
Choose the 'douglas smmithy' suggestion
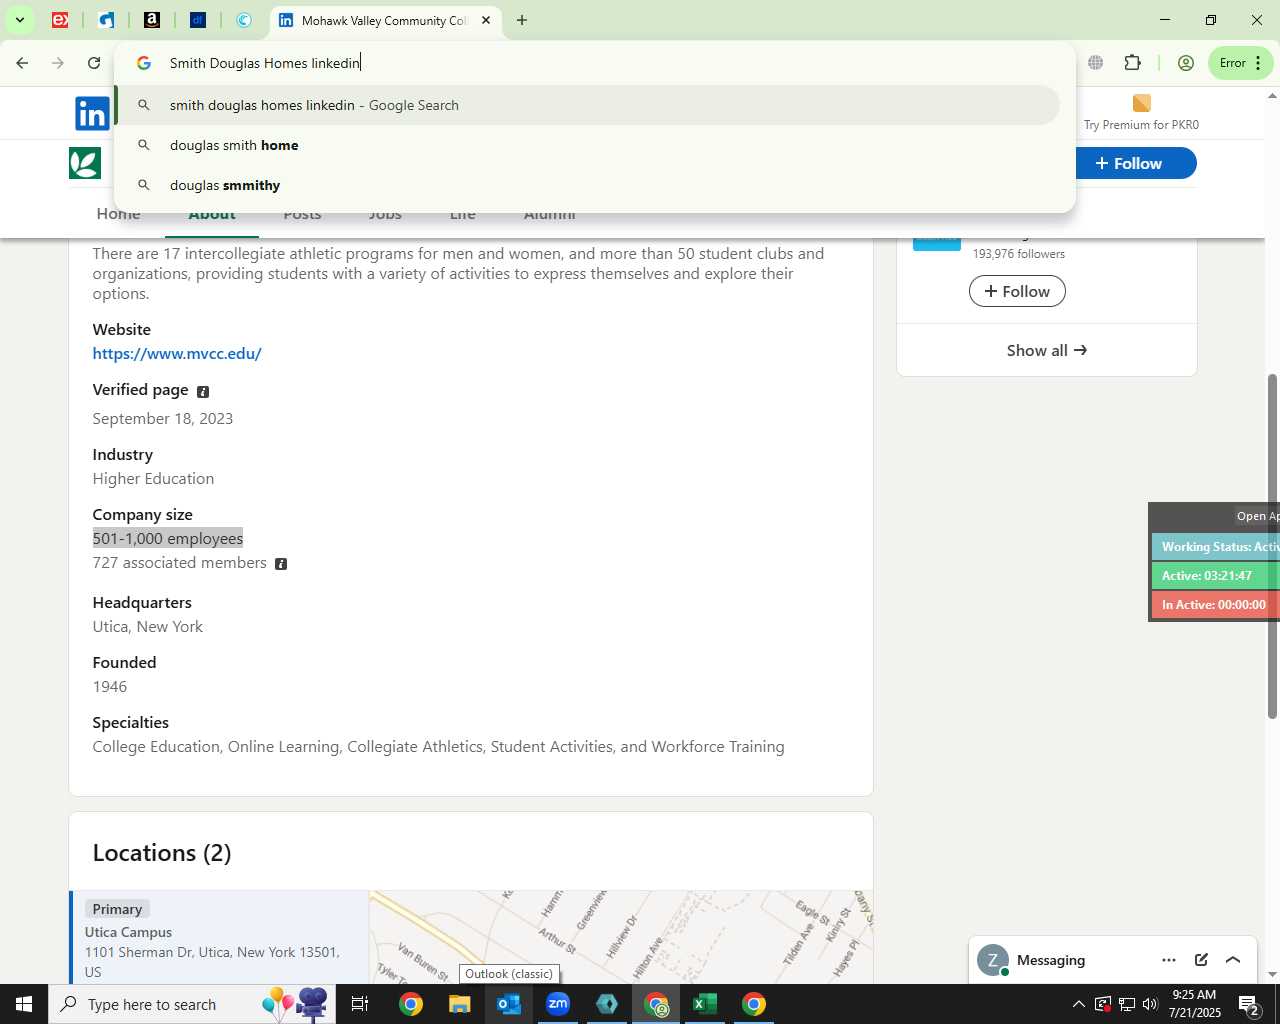tap(588, 185)
